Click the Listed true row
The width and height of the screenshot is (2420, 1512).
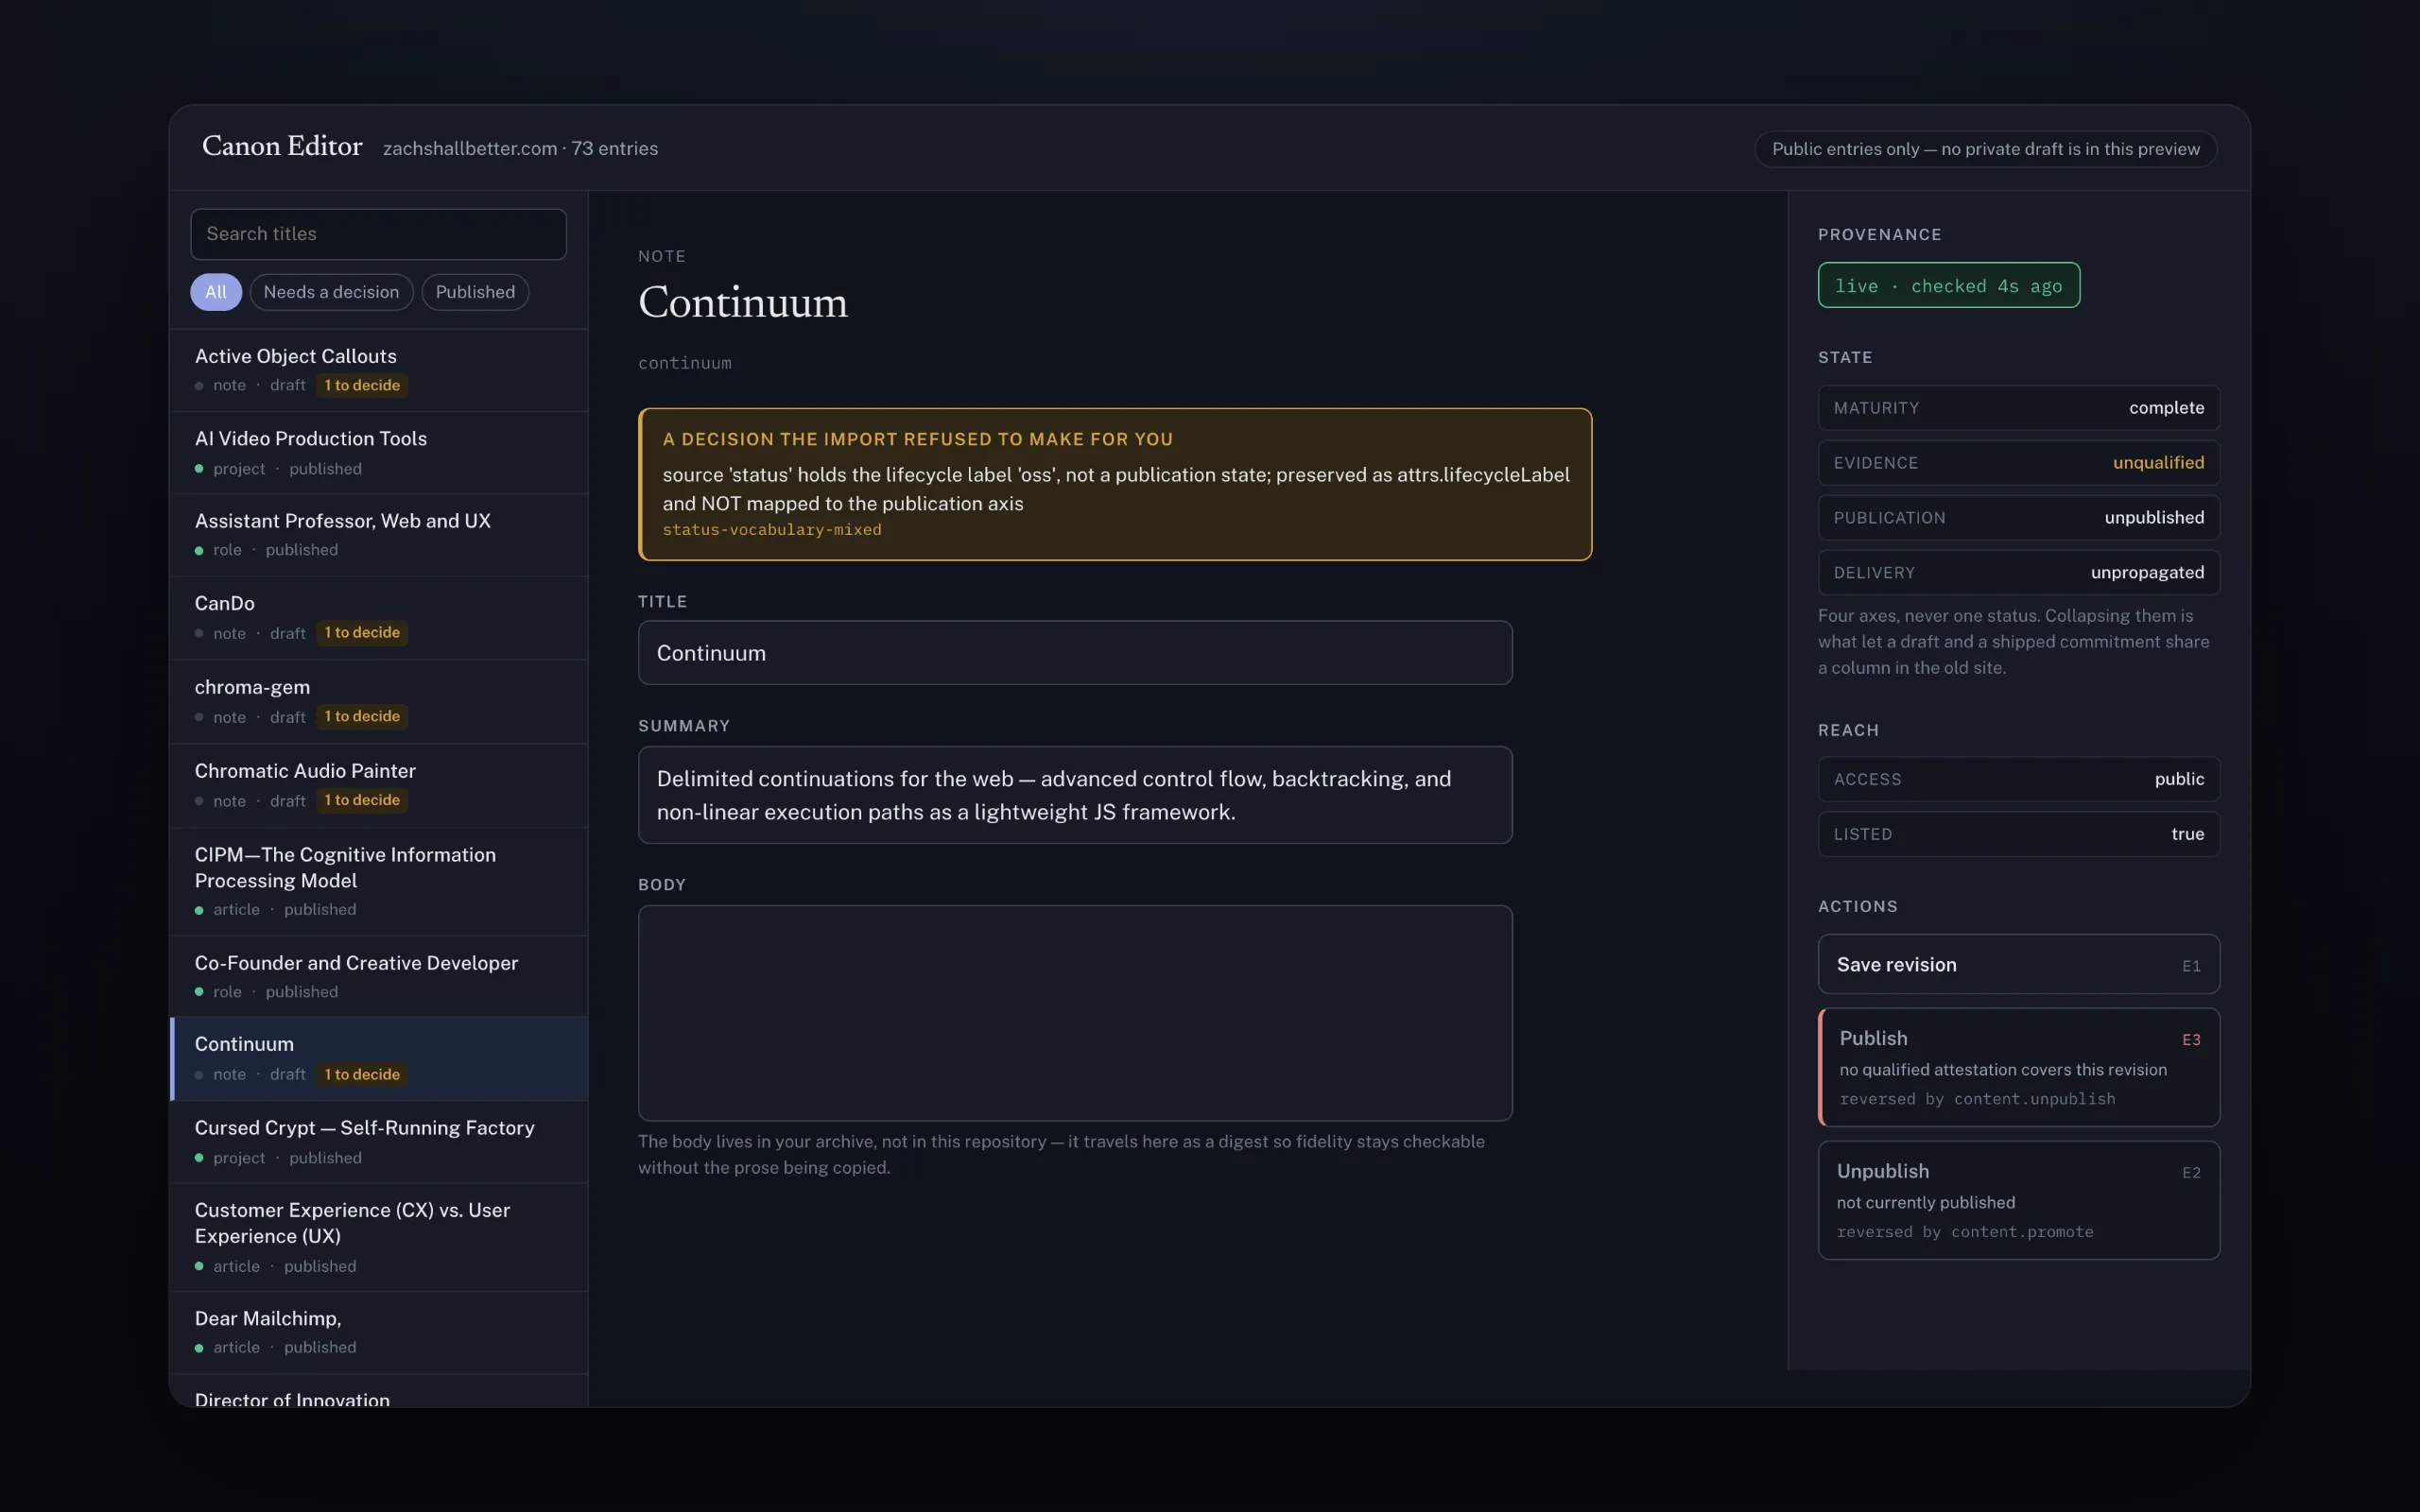point(2018,834)
